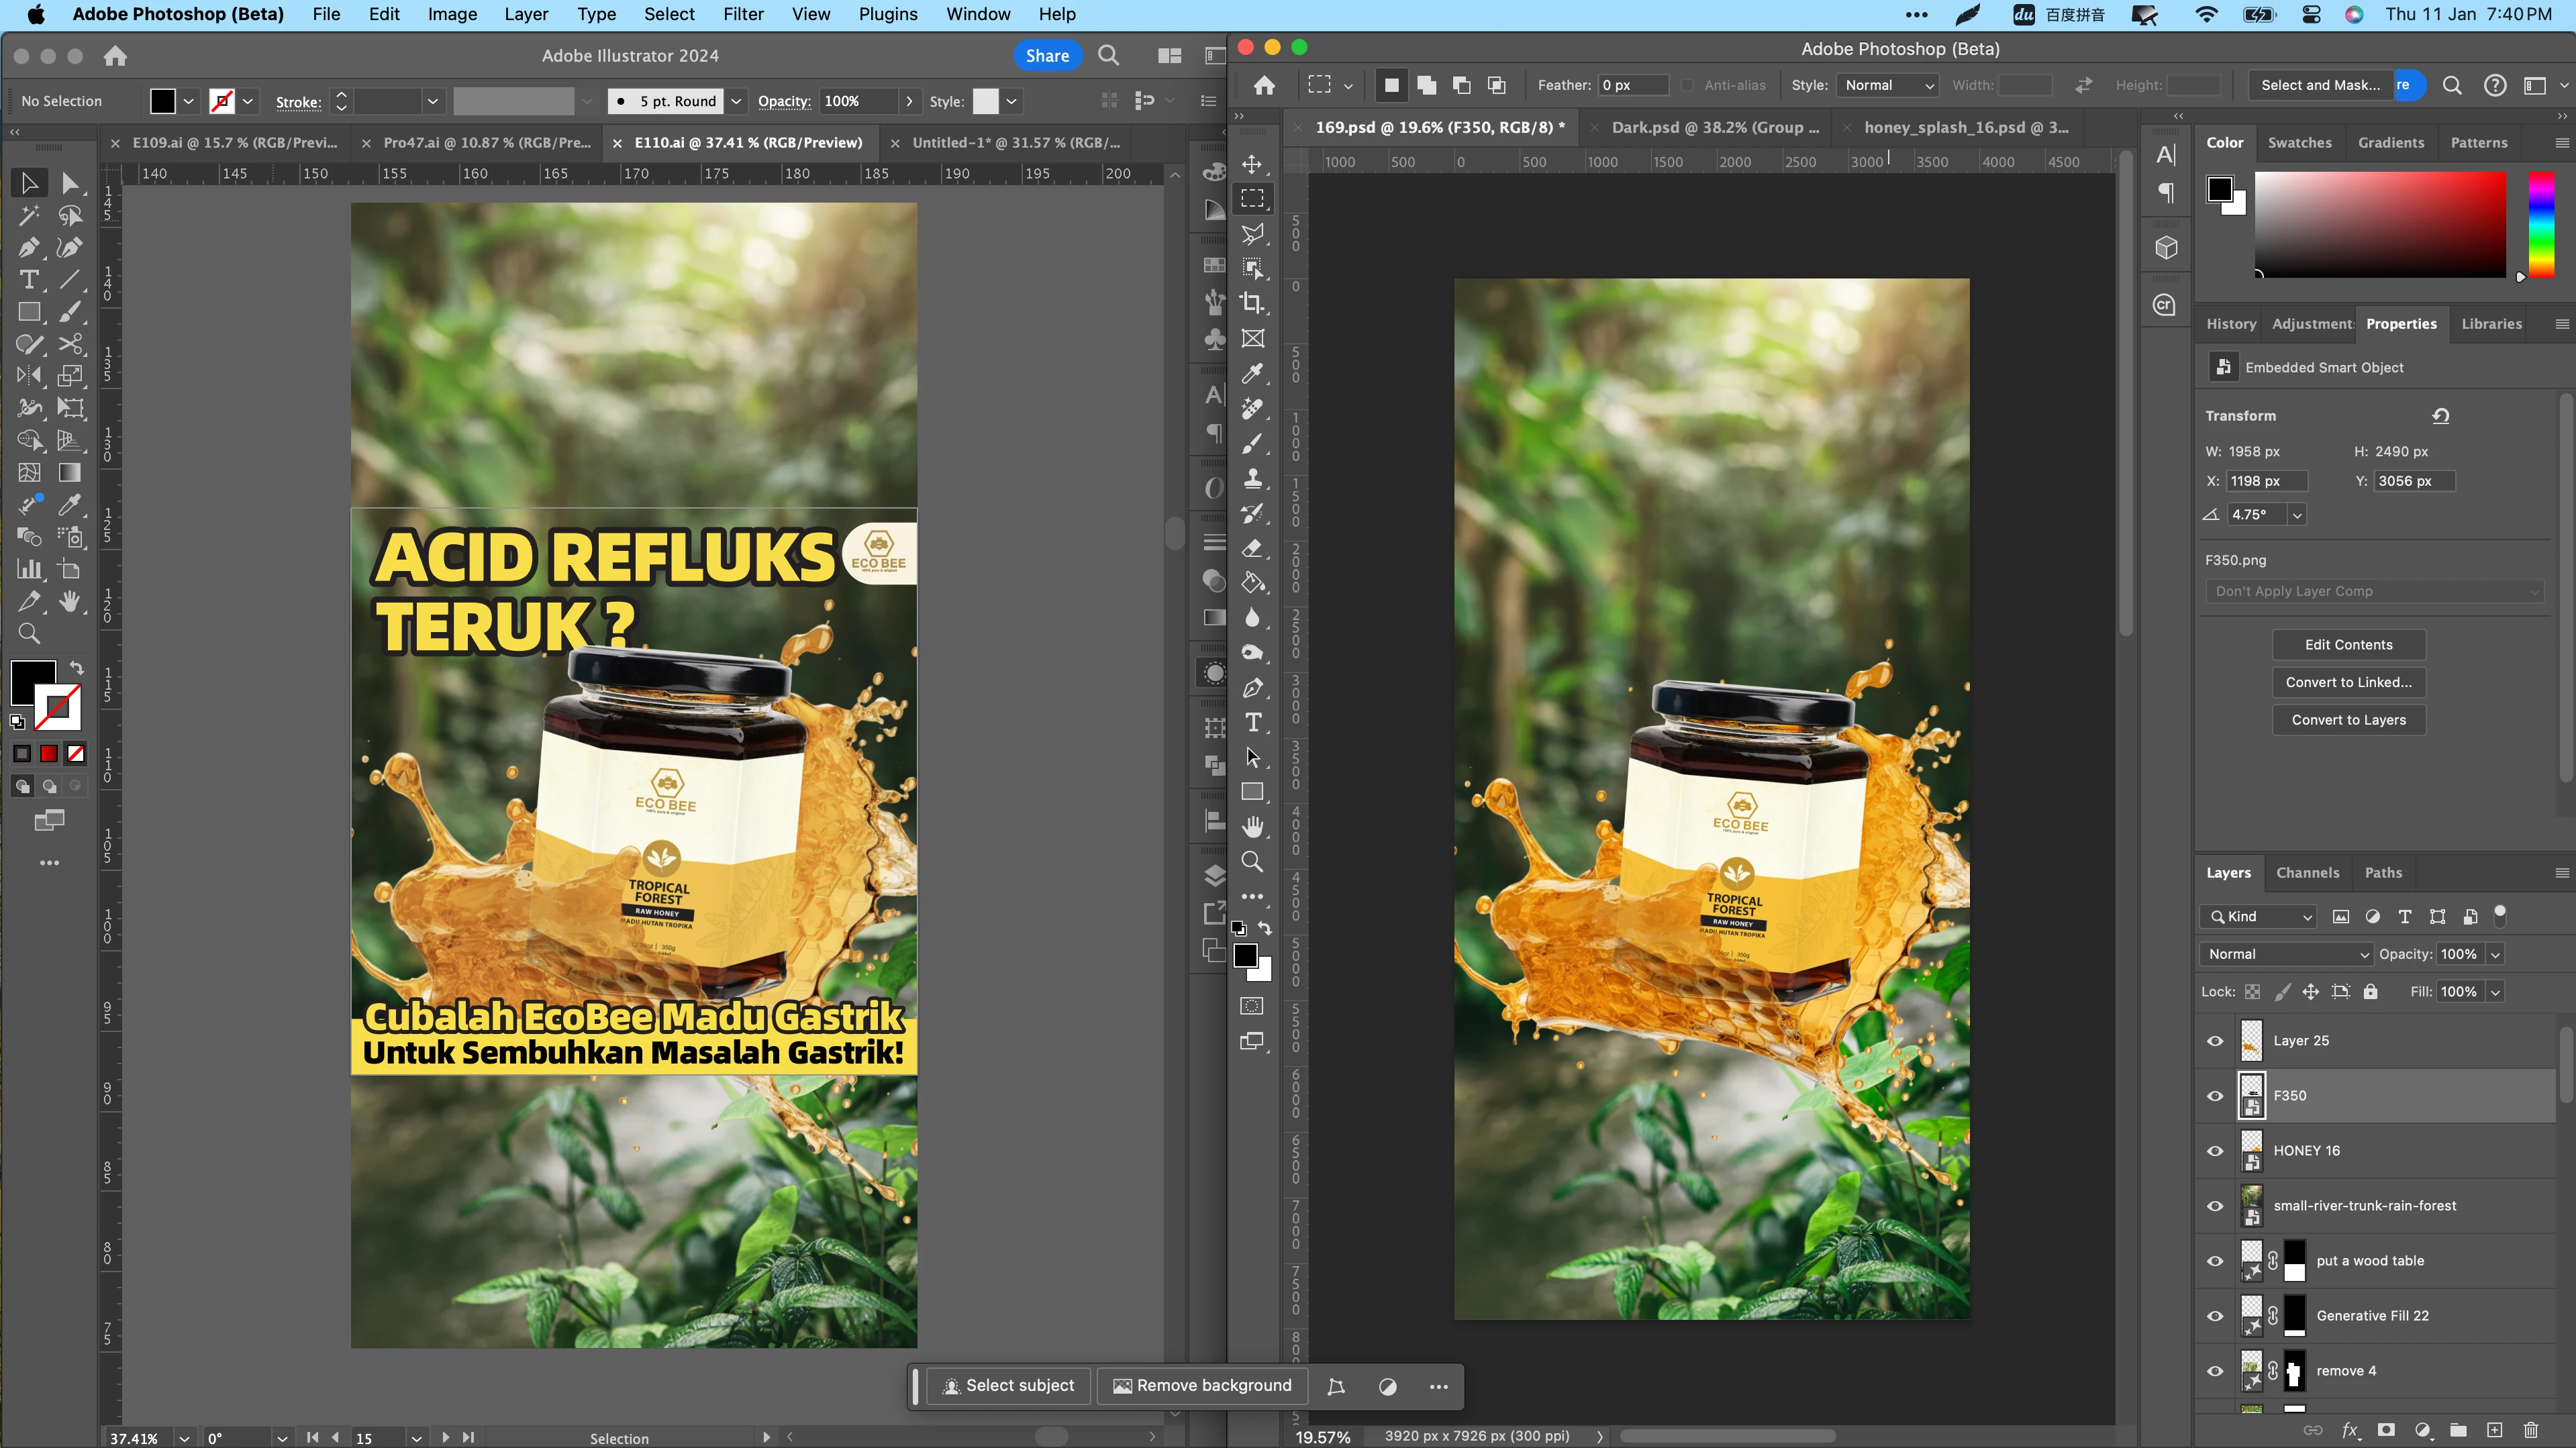Image resolution: width=2576 pixels, height=1448 pixels.
Task: Click the Edit Contents button
Action: [x=2348, y=645]
